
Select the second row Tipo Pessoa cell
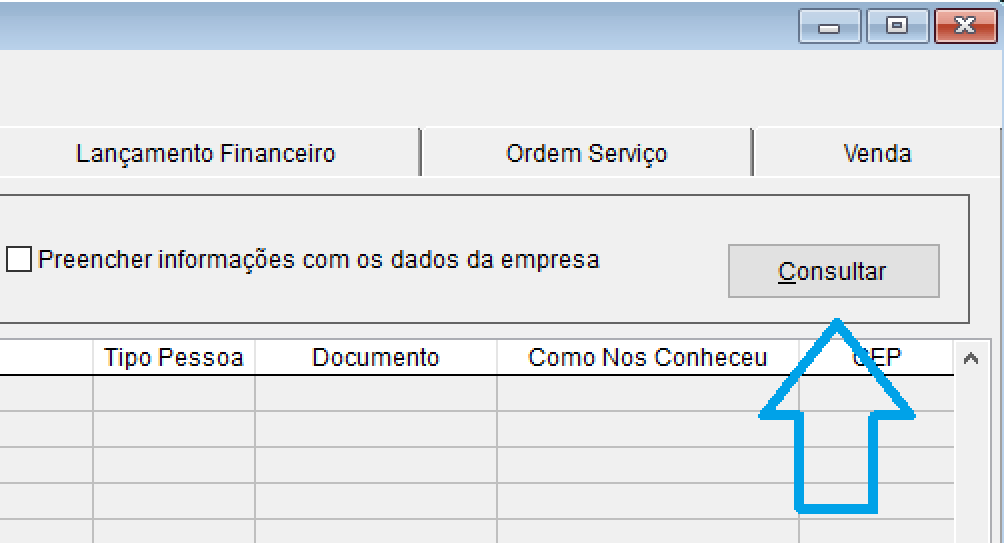pyautogui.click(x=174, y=429)
